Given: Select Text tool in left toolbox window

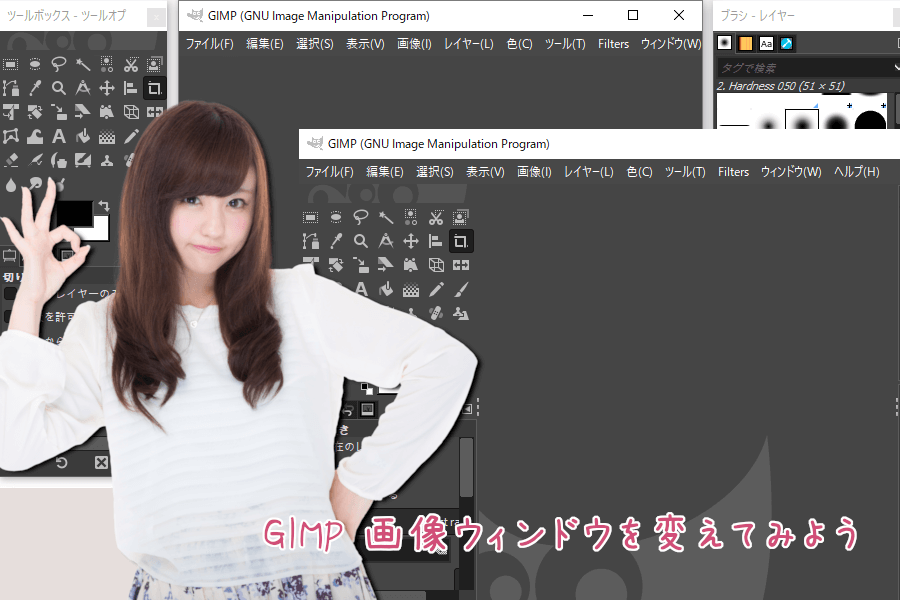Looking at the screenshot, I should click(59, 136).
